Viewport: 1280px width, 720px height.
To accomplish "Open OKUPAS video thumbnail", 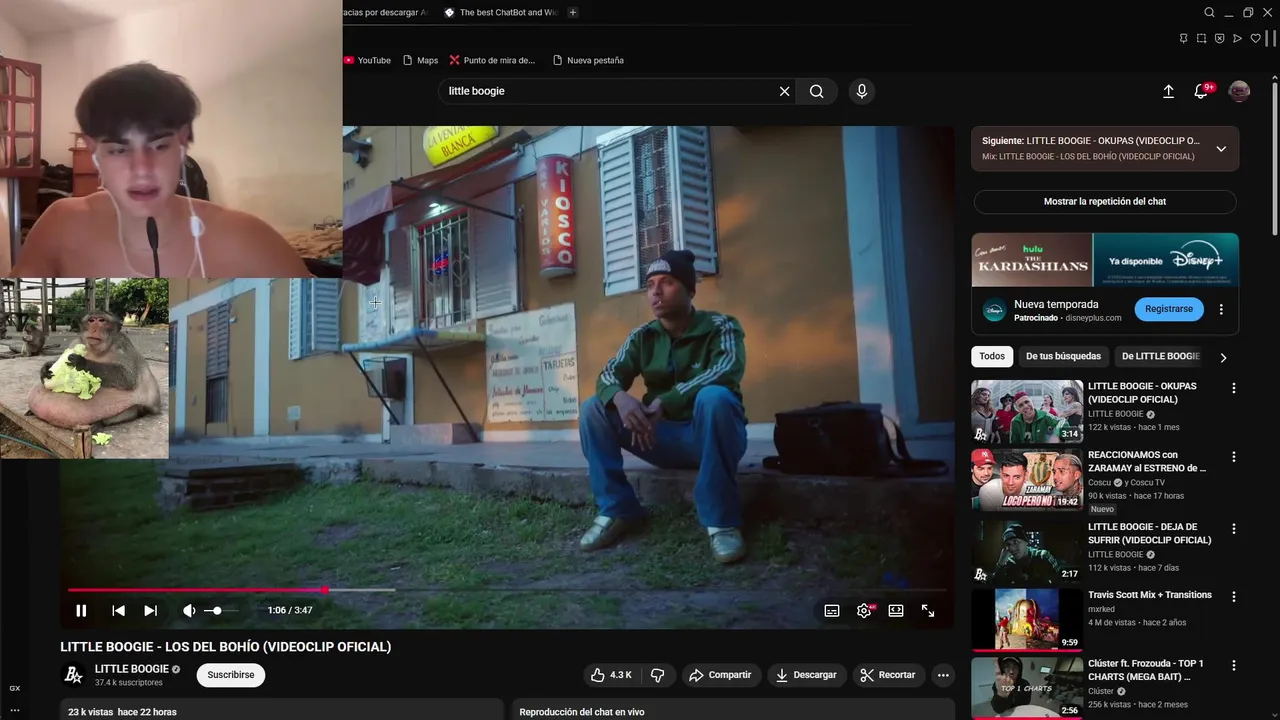I will coord(1027,411).
